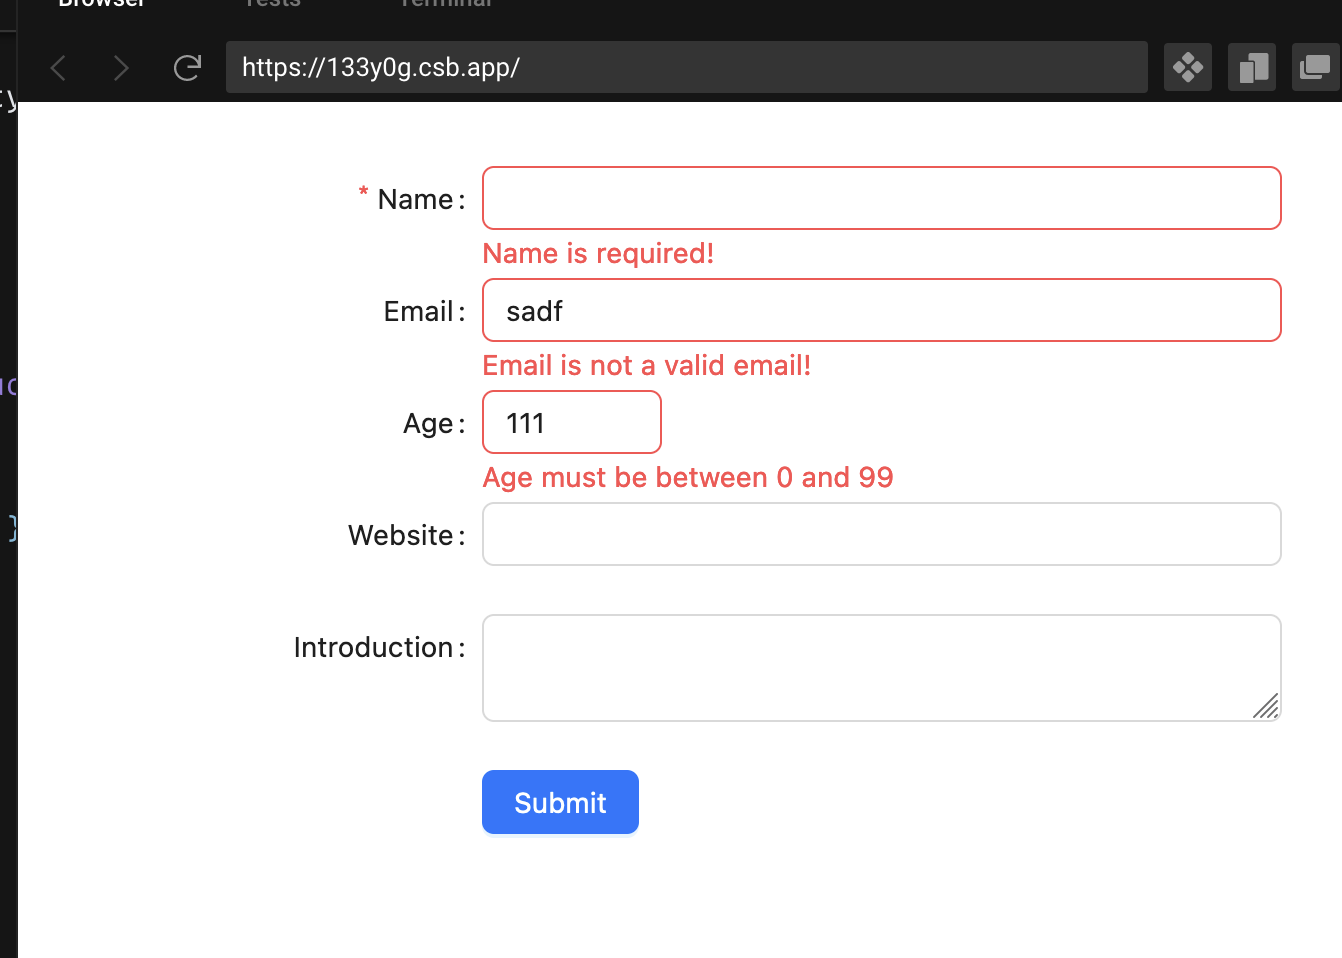Viewport: 1342px width, 958px height.
Task: Open the CodeSandbox diamond devtools icon
Action: tap(1187, 67)
